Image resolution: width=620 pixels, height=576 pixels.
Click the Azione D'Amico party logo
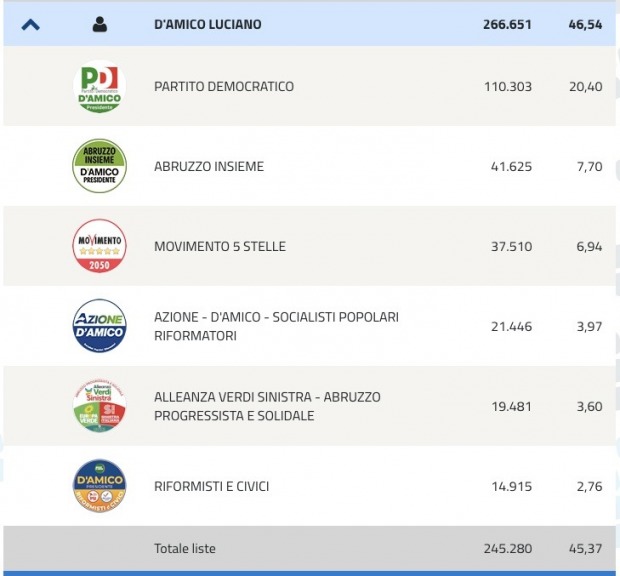(100, 326)
